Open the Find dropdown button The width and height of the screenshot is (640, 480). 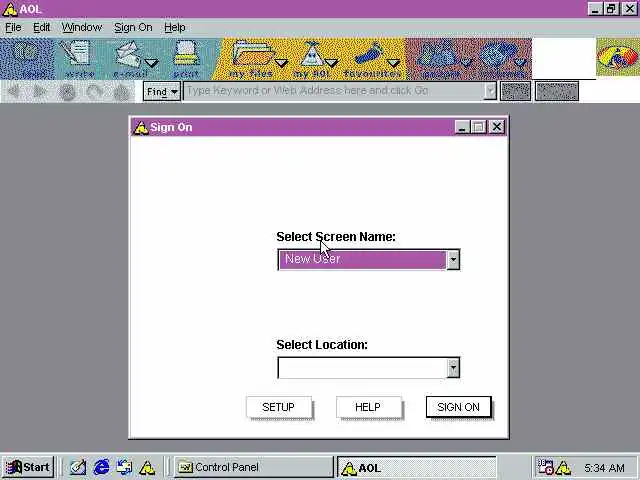click(162, 91)
